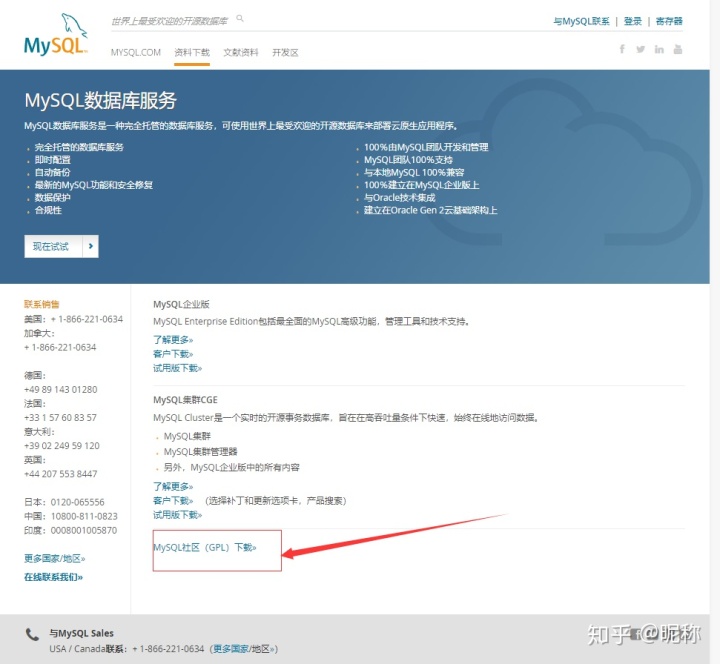Click the MySQL企业版 heading
Screen dimensions: 720x664
(181, 304)
